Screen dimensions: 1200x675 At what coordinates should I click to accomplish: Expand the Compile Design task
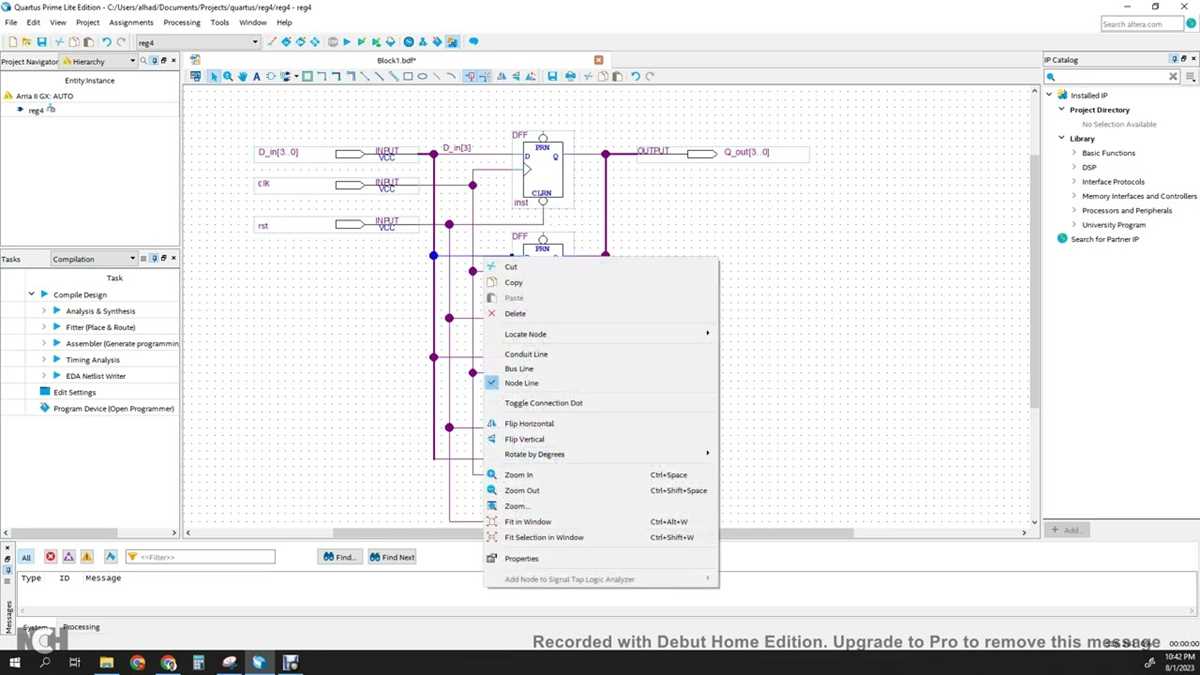[32, 295]
